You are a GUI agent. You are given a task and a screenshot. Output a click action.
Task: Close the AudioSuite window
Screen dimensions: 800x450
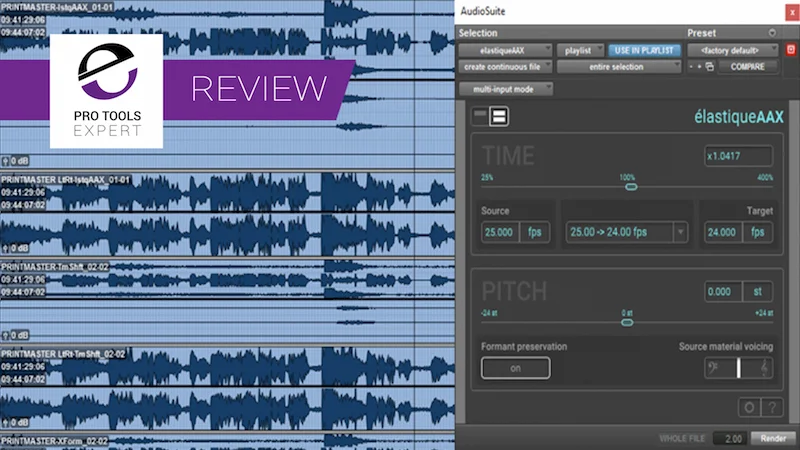(792, 12)
